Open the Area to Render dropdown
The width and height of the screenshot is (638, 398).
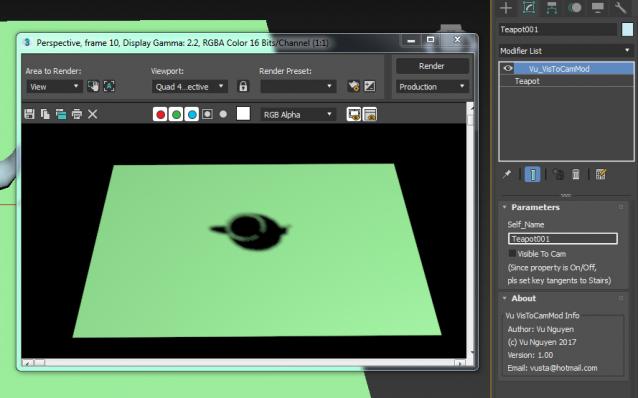pos(54,87)
